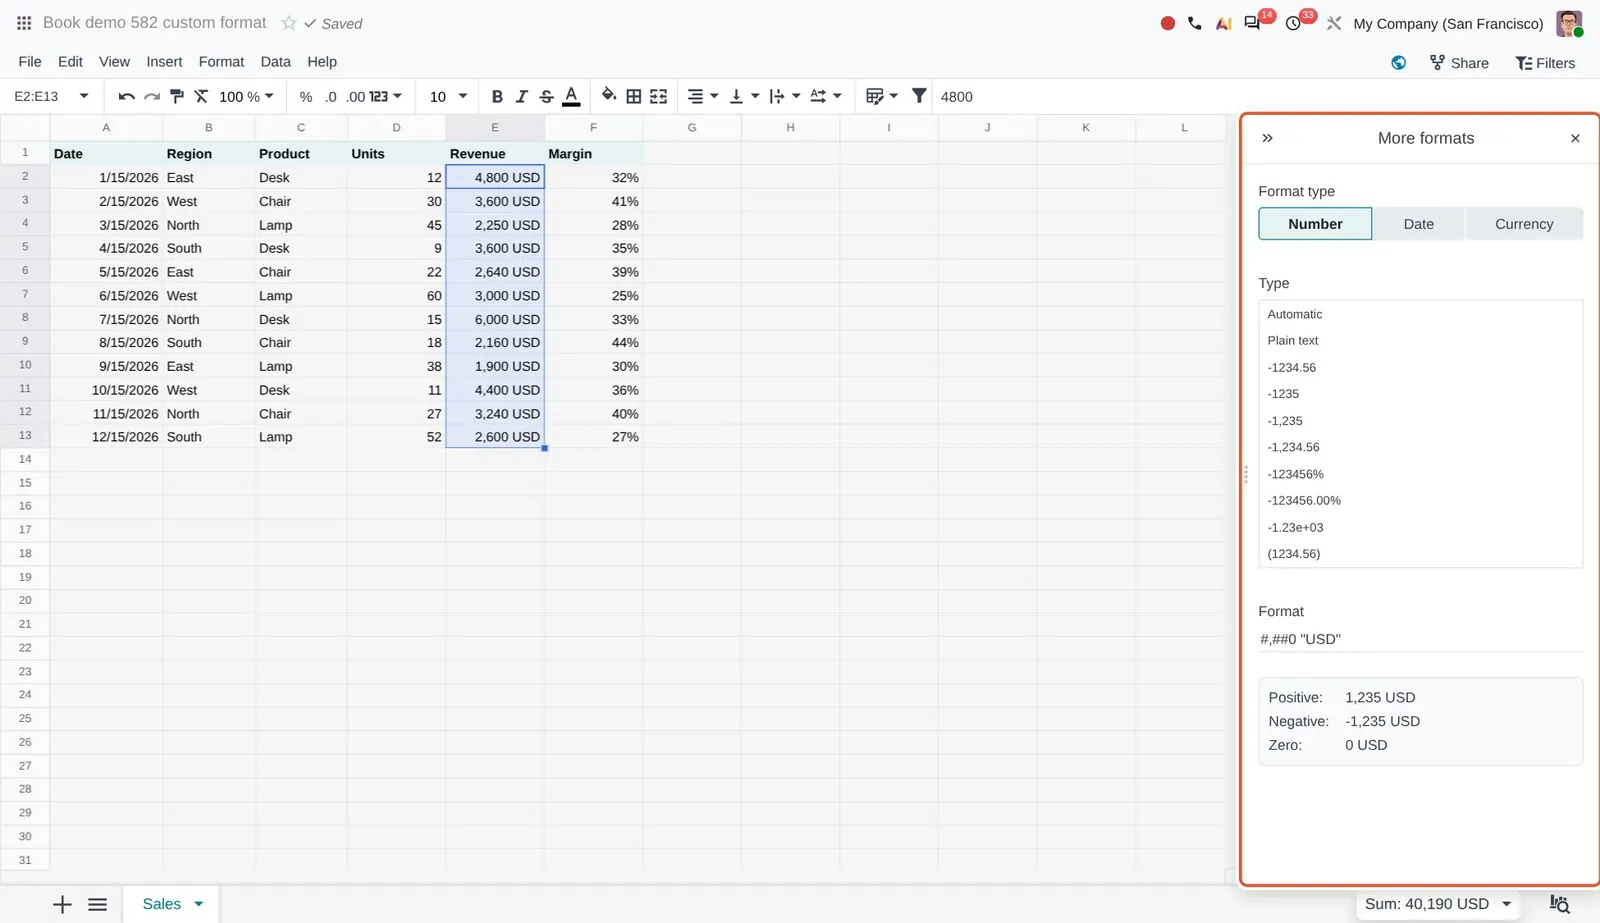Format selection as percent

306,96
